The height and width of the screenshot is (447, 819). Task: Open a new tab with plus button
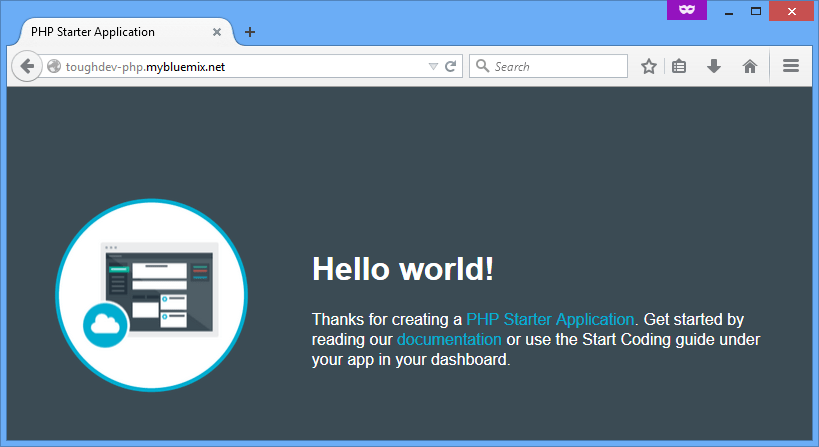250,32
